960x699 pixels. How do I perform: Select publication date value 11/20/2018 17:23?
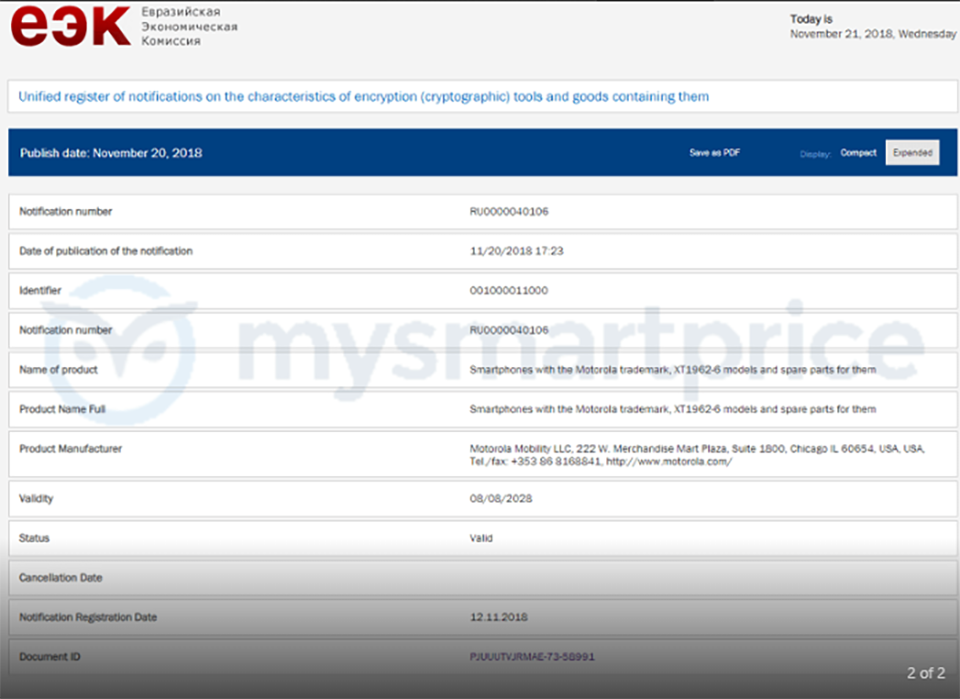click(516, 251)
